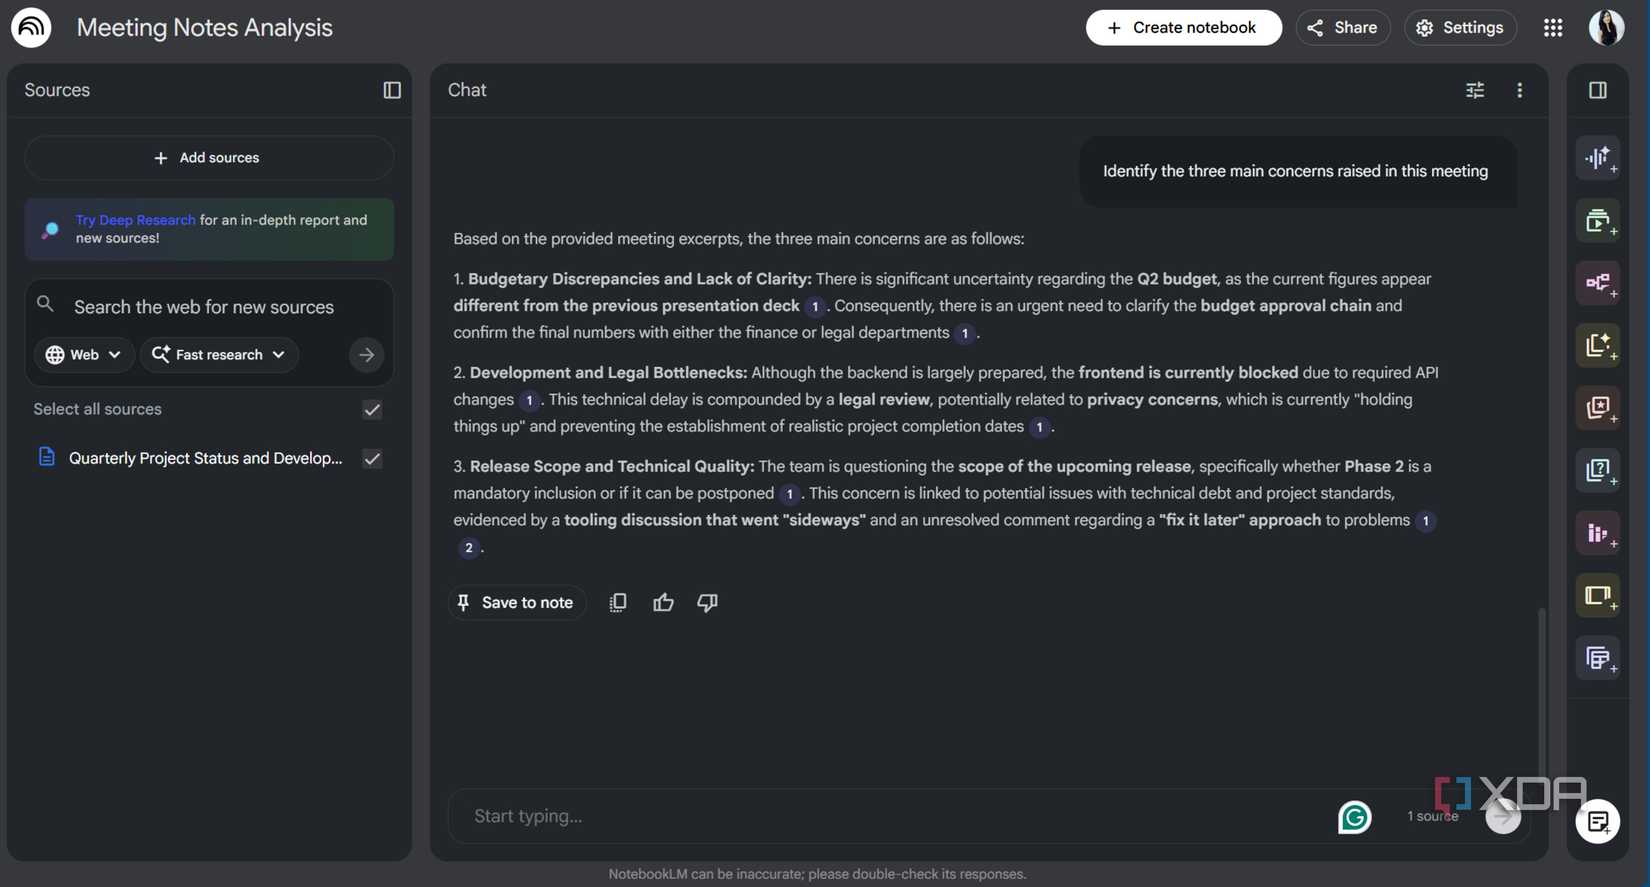Toggle Select all sources checkbox
Image resolution: width=1650 pixels, height=887 pixels.
[371, 409]
